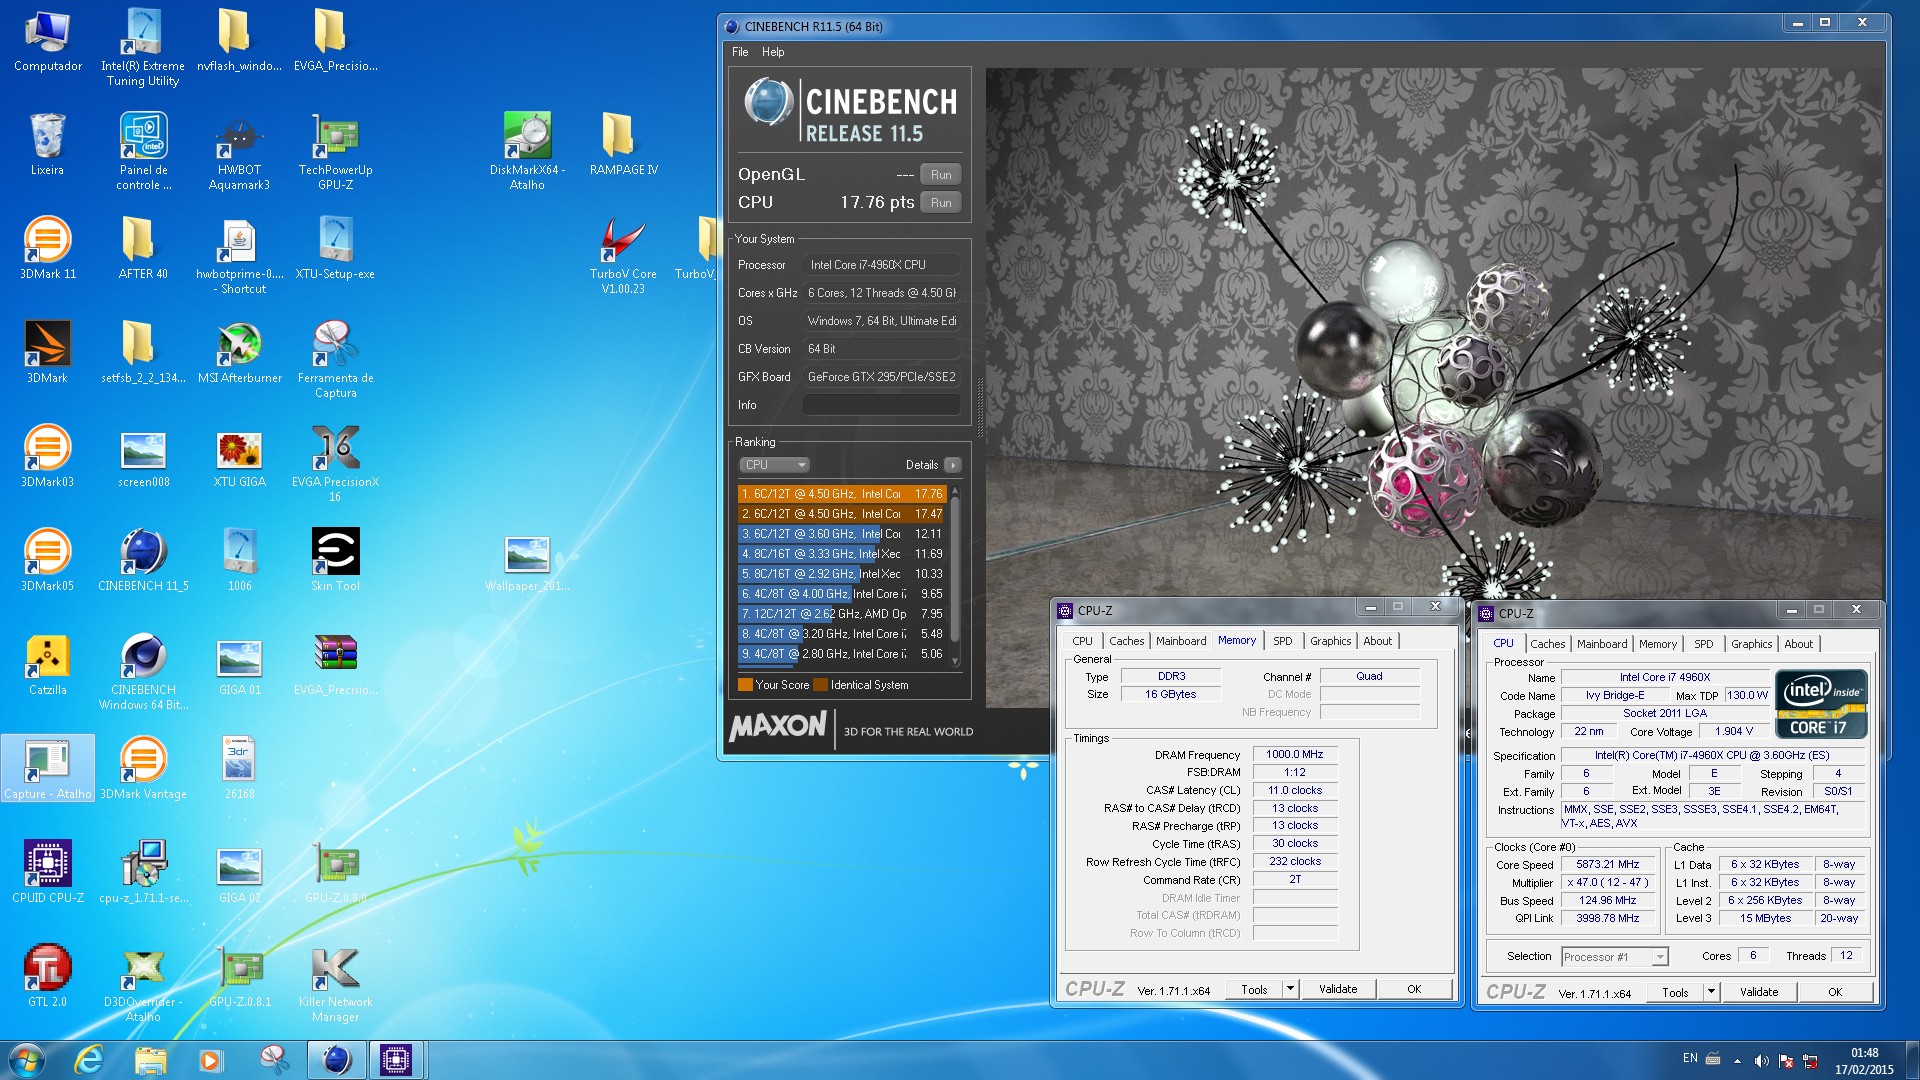This screenshot has height=1080, width=1920.
Task: Show hidden system tray icons
Action: (1737, 1061)
